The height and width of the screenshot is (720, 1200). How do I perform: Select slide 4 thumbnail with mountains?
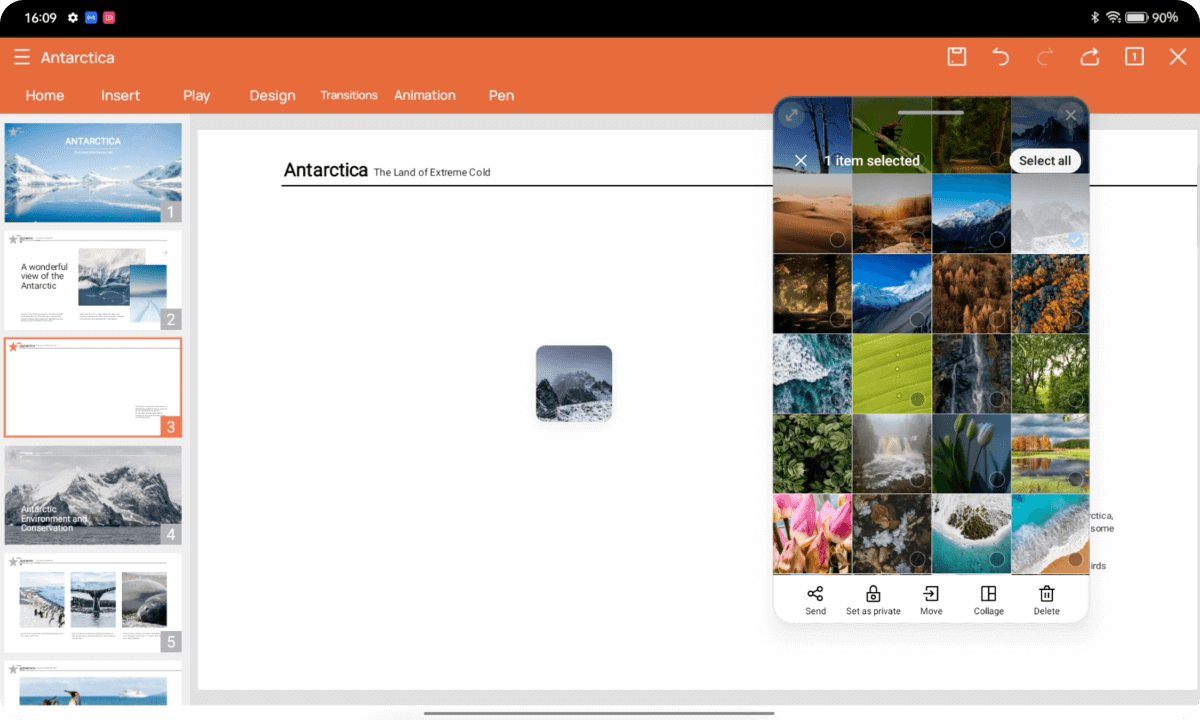pyautogui.click(x=93, y=494)
